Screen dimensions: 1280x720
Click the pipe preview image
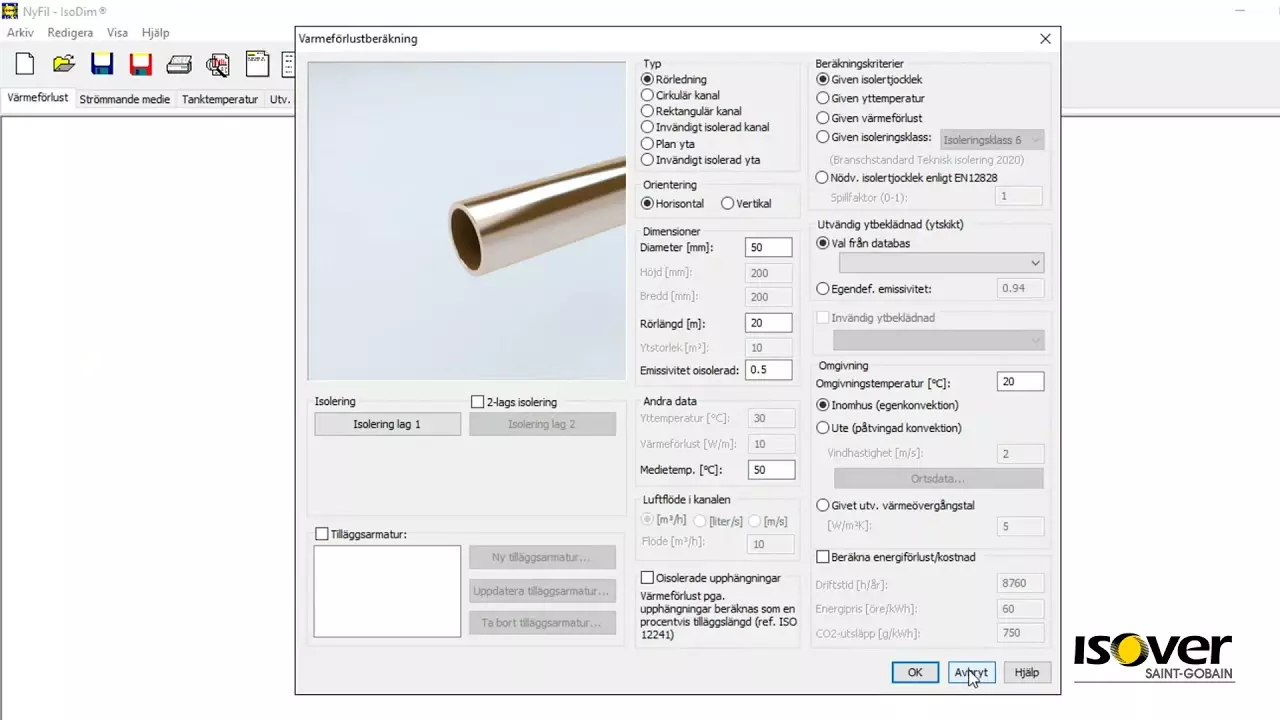pos(467,221)
